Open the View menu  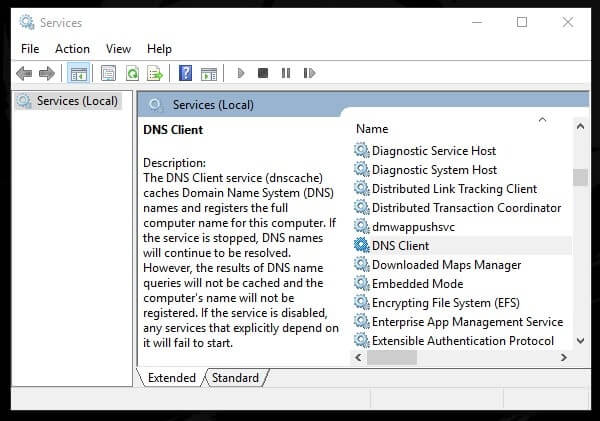118,49
